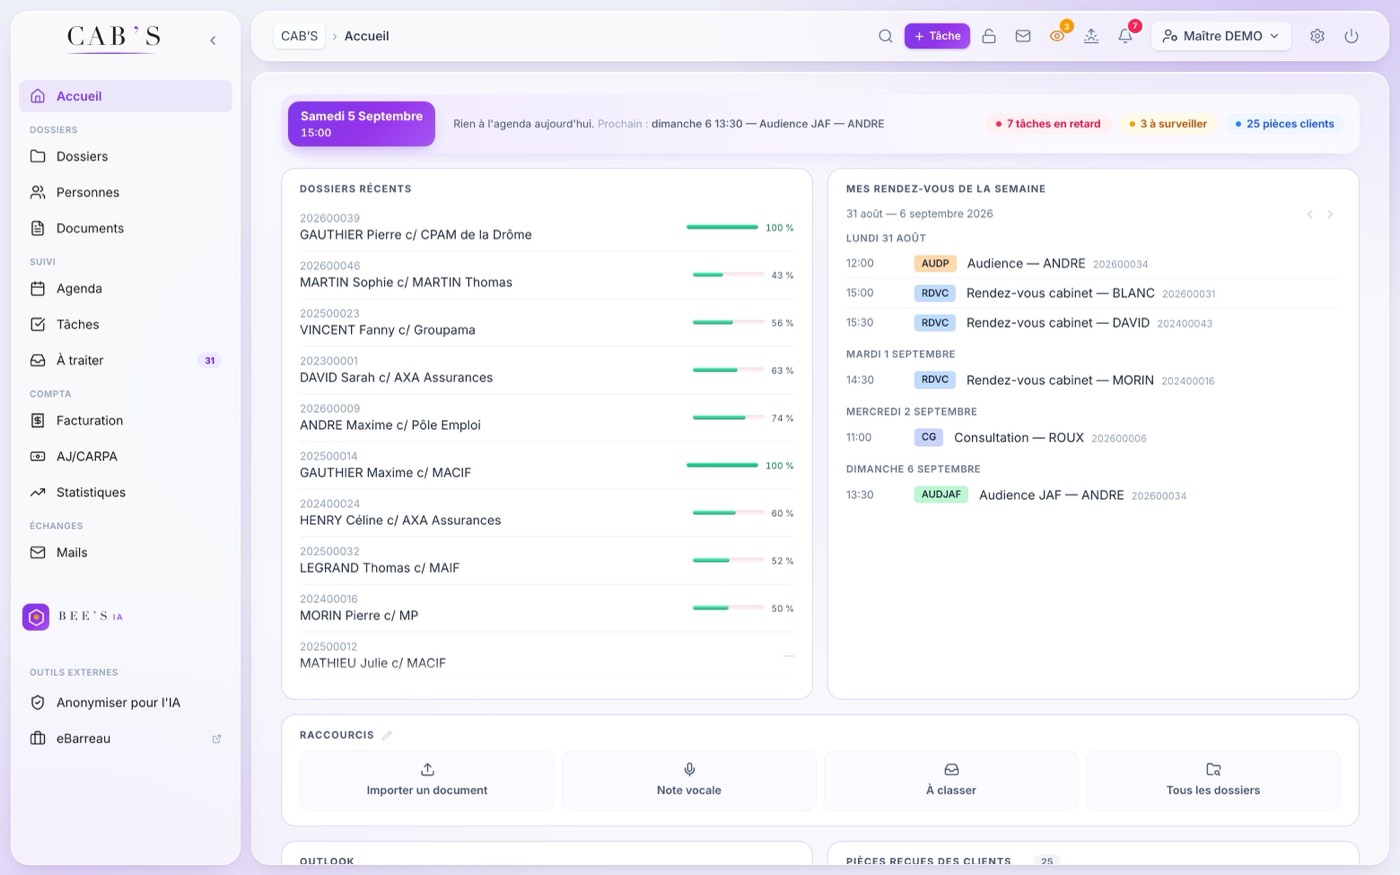Screen dimensions: 1400x875
Task: Edit shortcuts with the pencil icon
Action: pos(387,735)
